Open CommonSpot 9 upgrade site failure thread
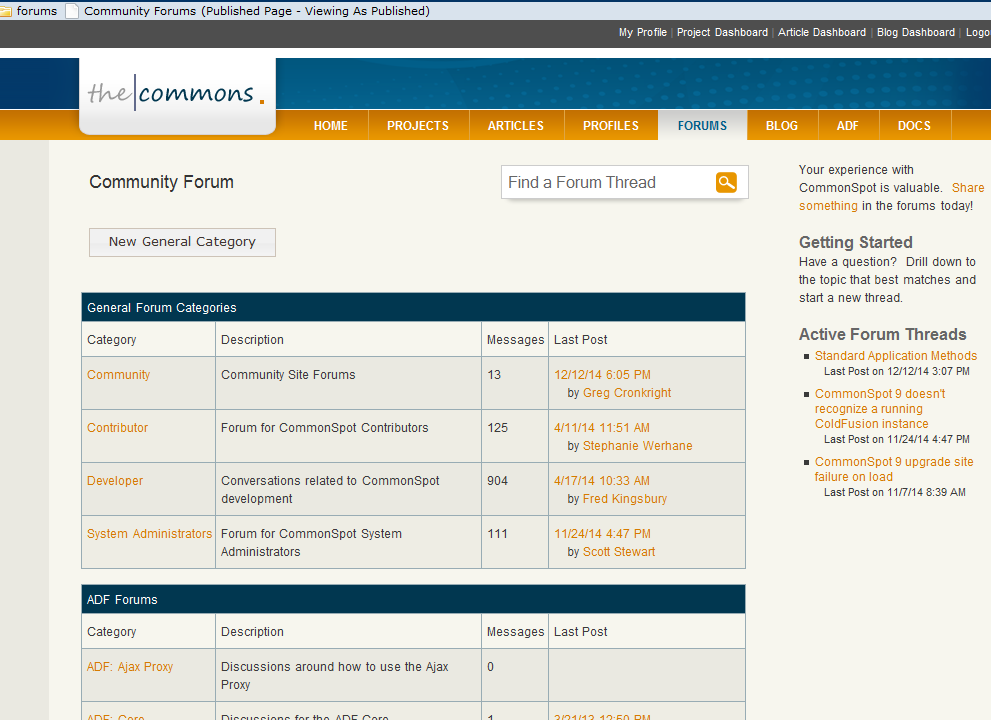Image resolution: width=991 pixels, height=720 pixels. tap(894, 470)
